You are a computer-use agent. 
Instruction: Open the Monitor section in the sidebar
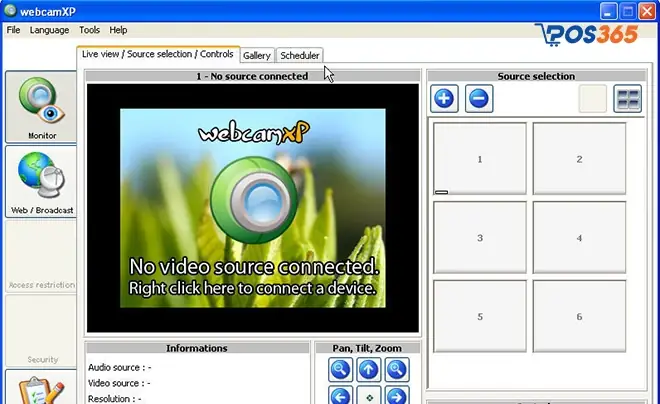[41, 107]
